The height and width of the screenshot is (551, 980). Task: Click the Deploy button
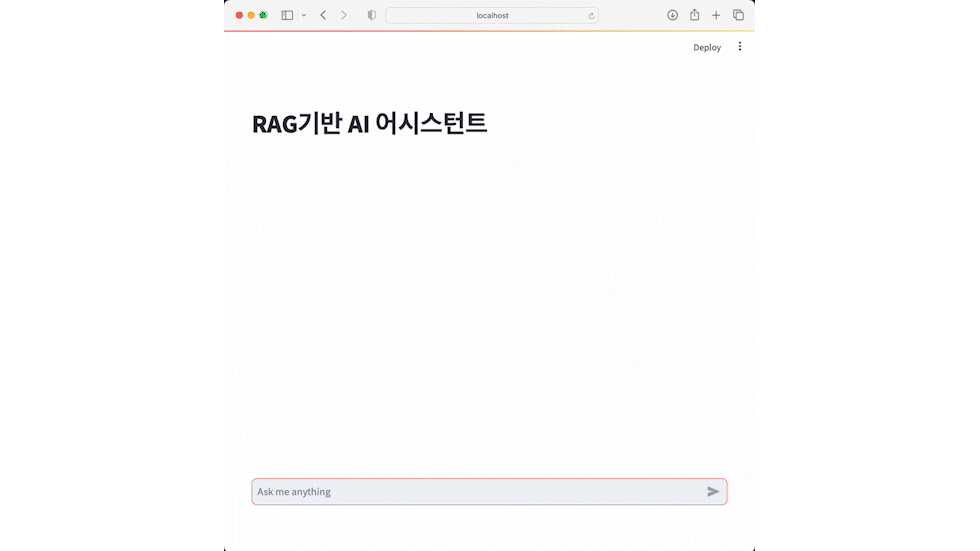click(x=707, y=47)
